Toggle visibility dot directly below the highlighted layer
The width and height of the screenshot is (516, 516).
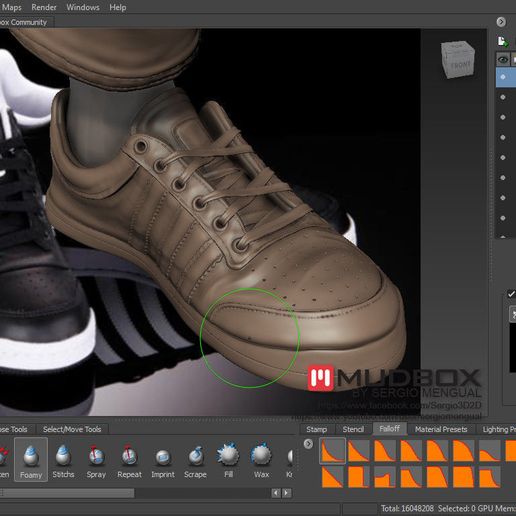click(503, 97)
